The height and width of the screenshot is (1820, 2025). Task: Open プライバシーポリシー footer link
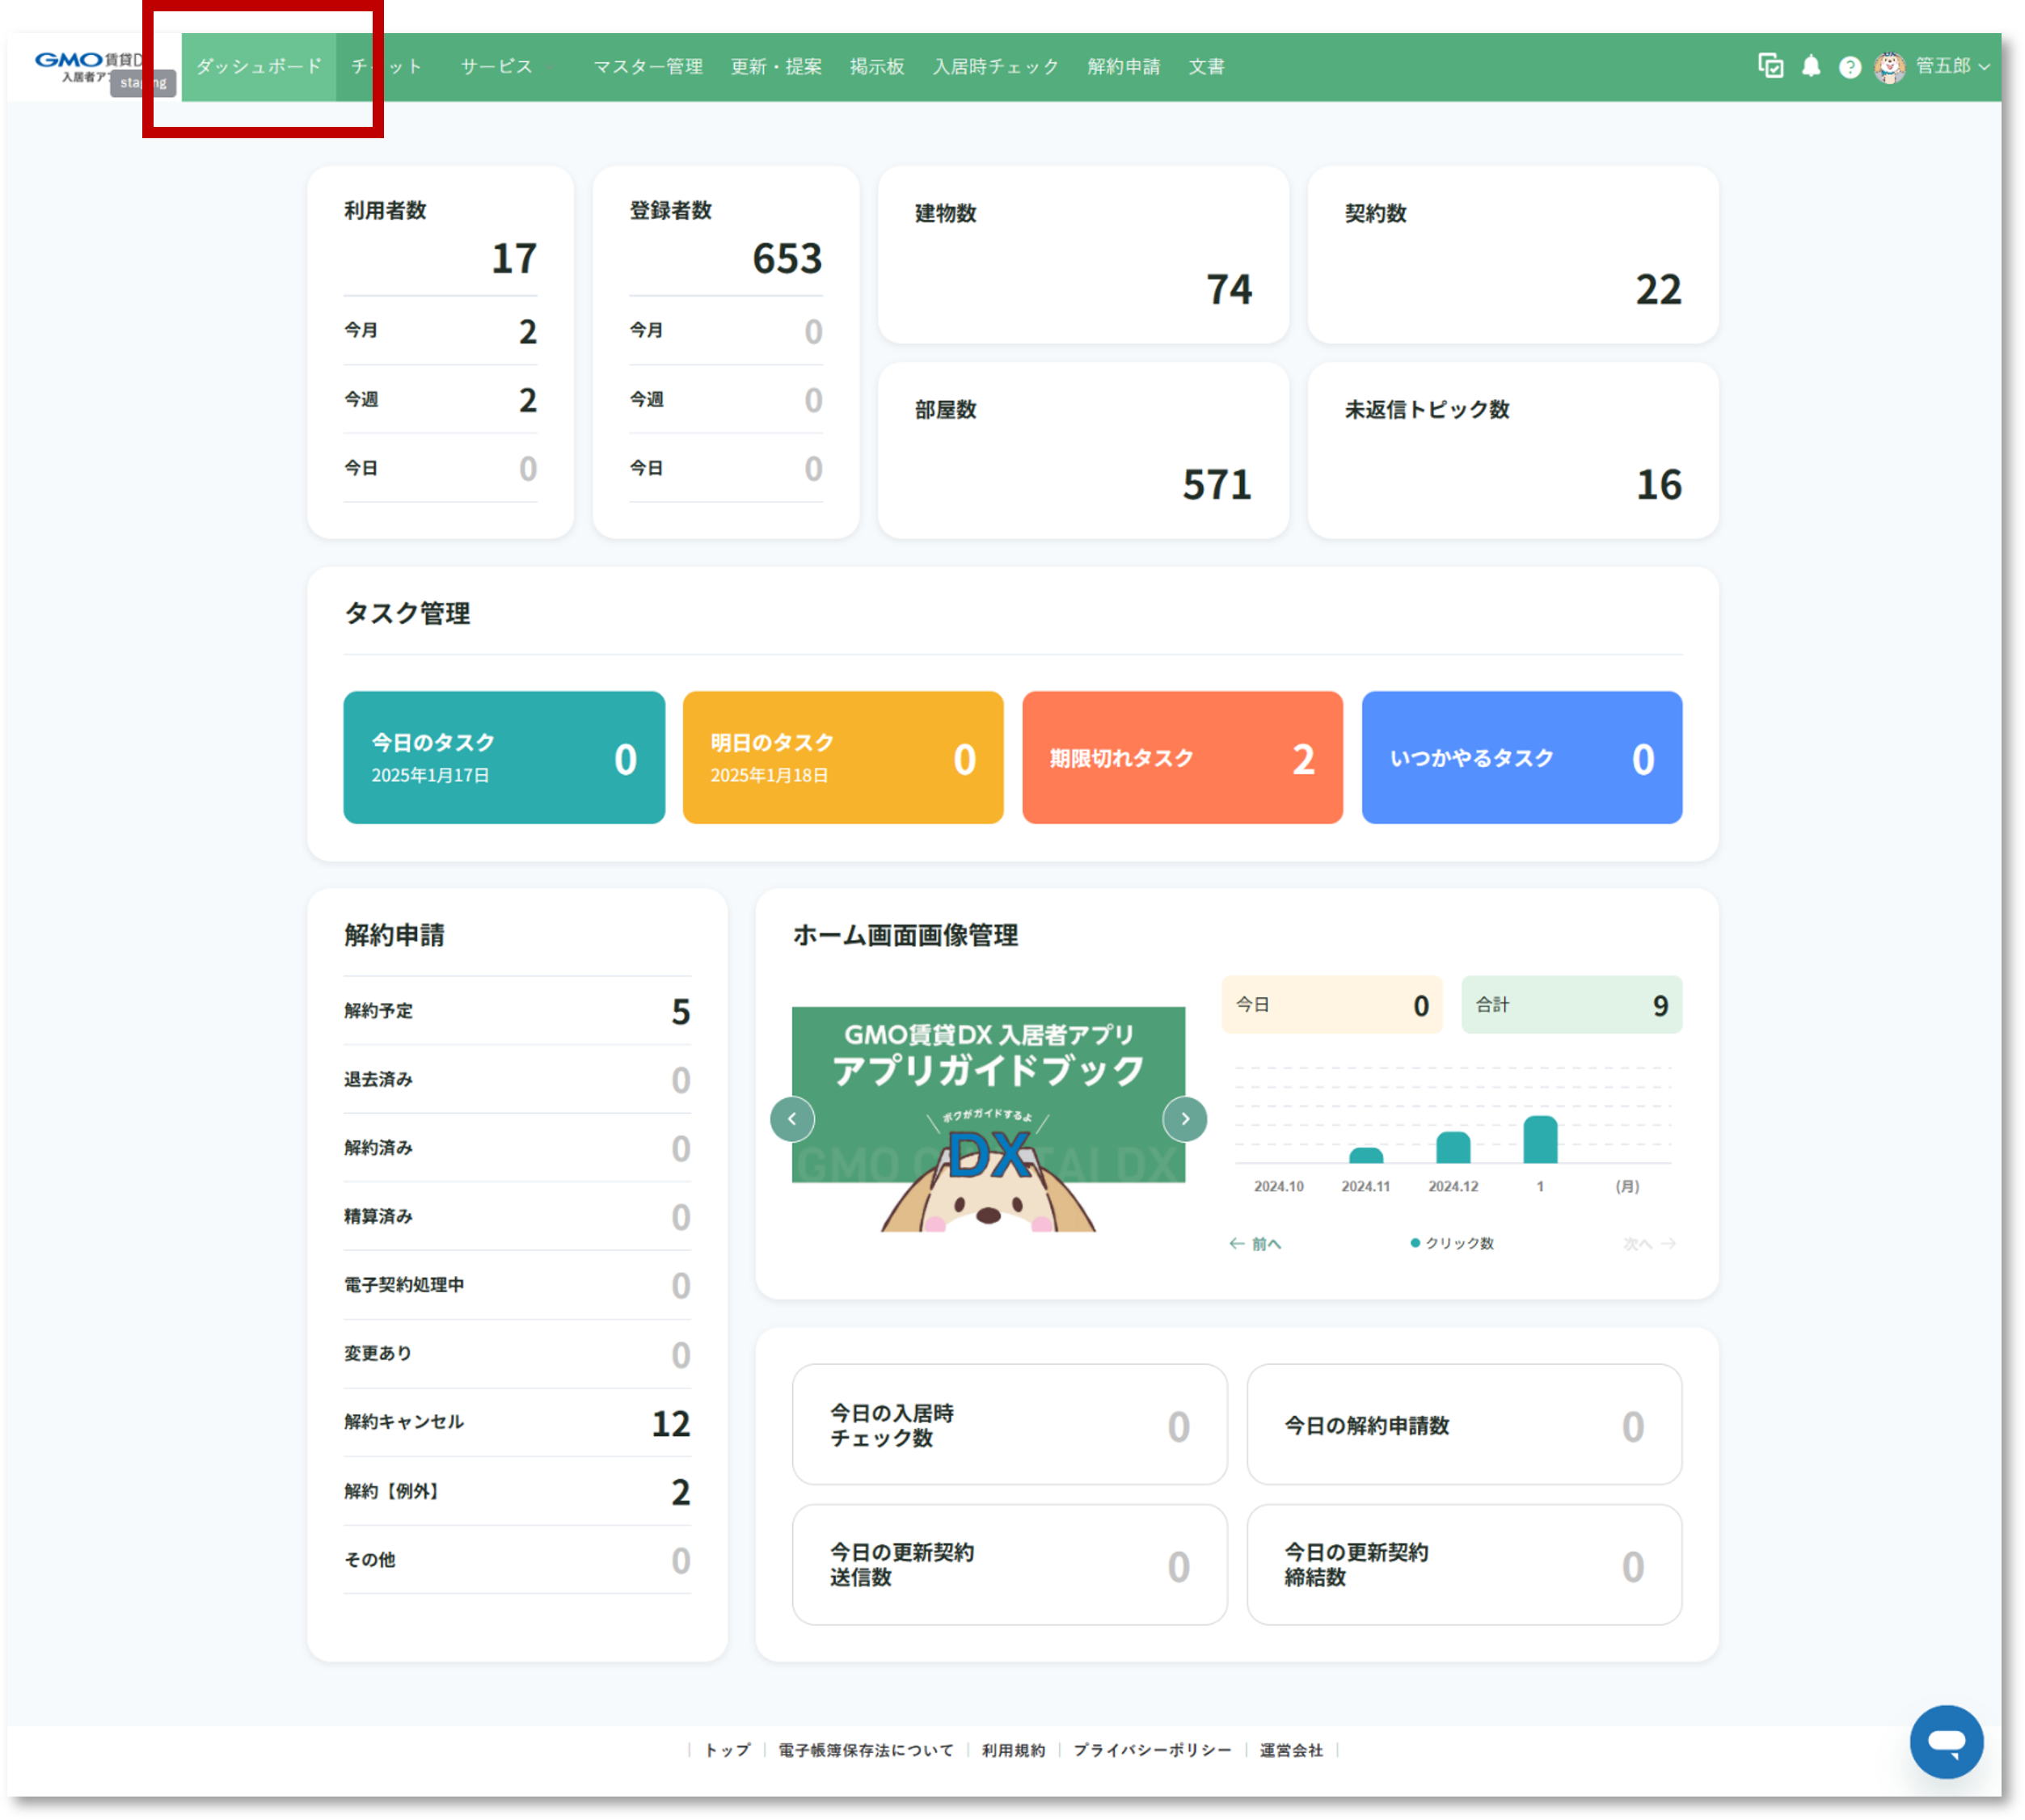(x=1152, y=1750)
